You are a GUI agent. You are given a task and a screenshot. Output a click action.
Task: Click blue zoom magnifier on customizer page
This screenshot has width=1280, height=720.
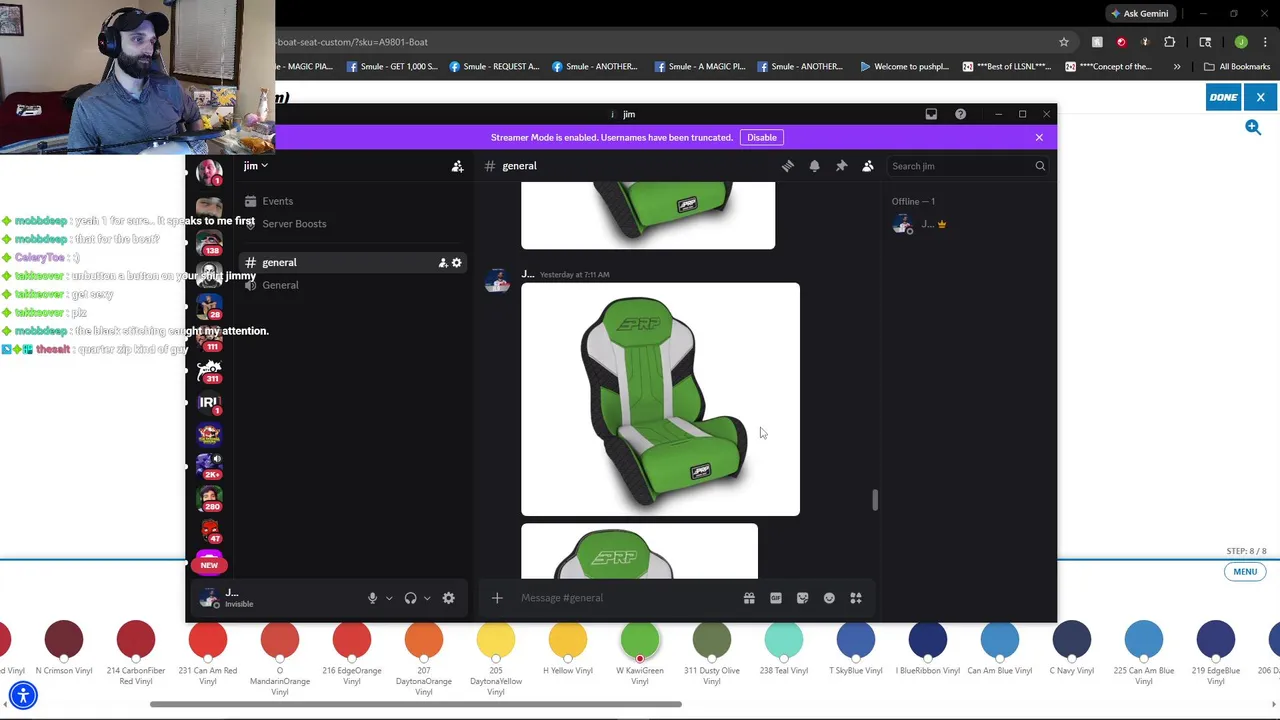click(1253, 127)
